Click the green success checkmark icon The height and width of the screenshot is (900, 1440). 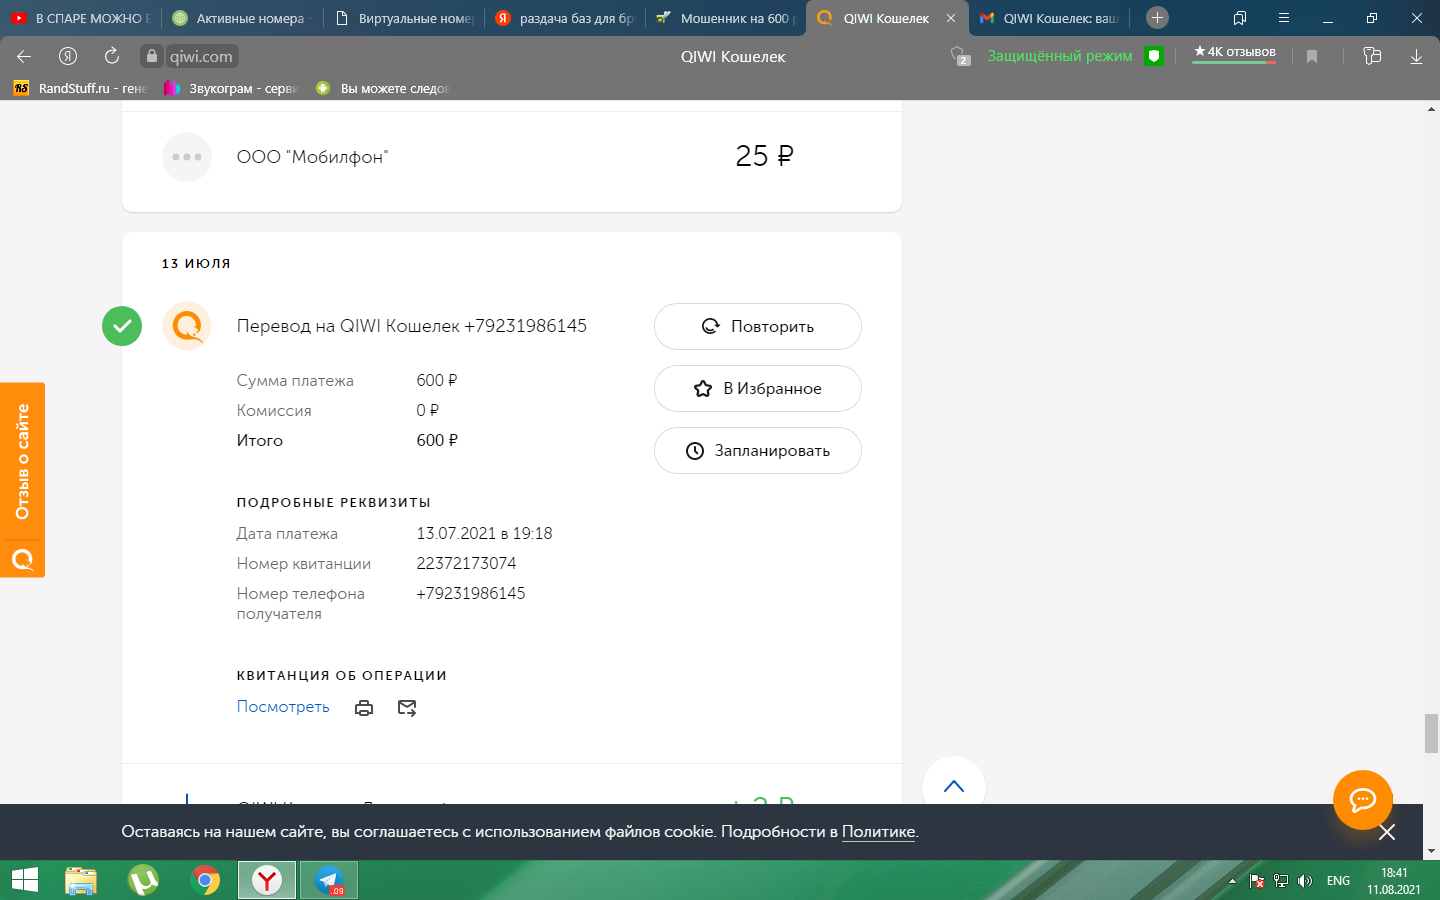pos(122,326)
